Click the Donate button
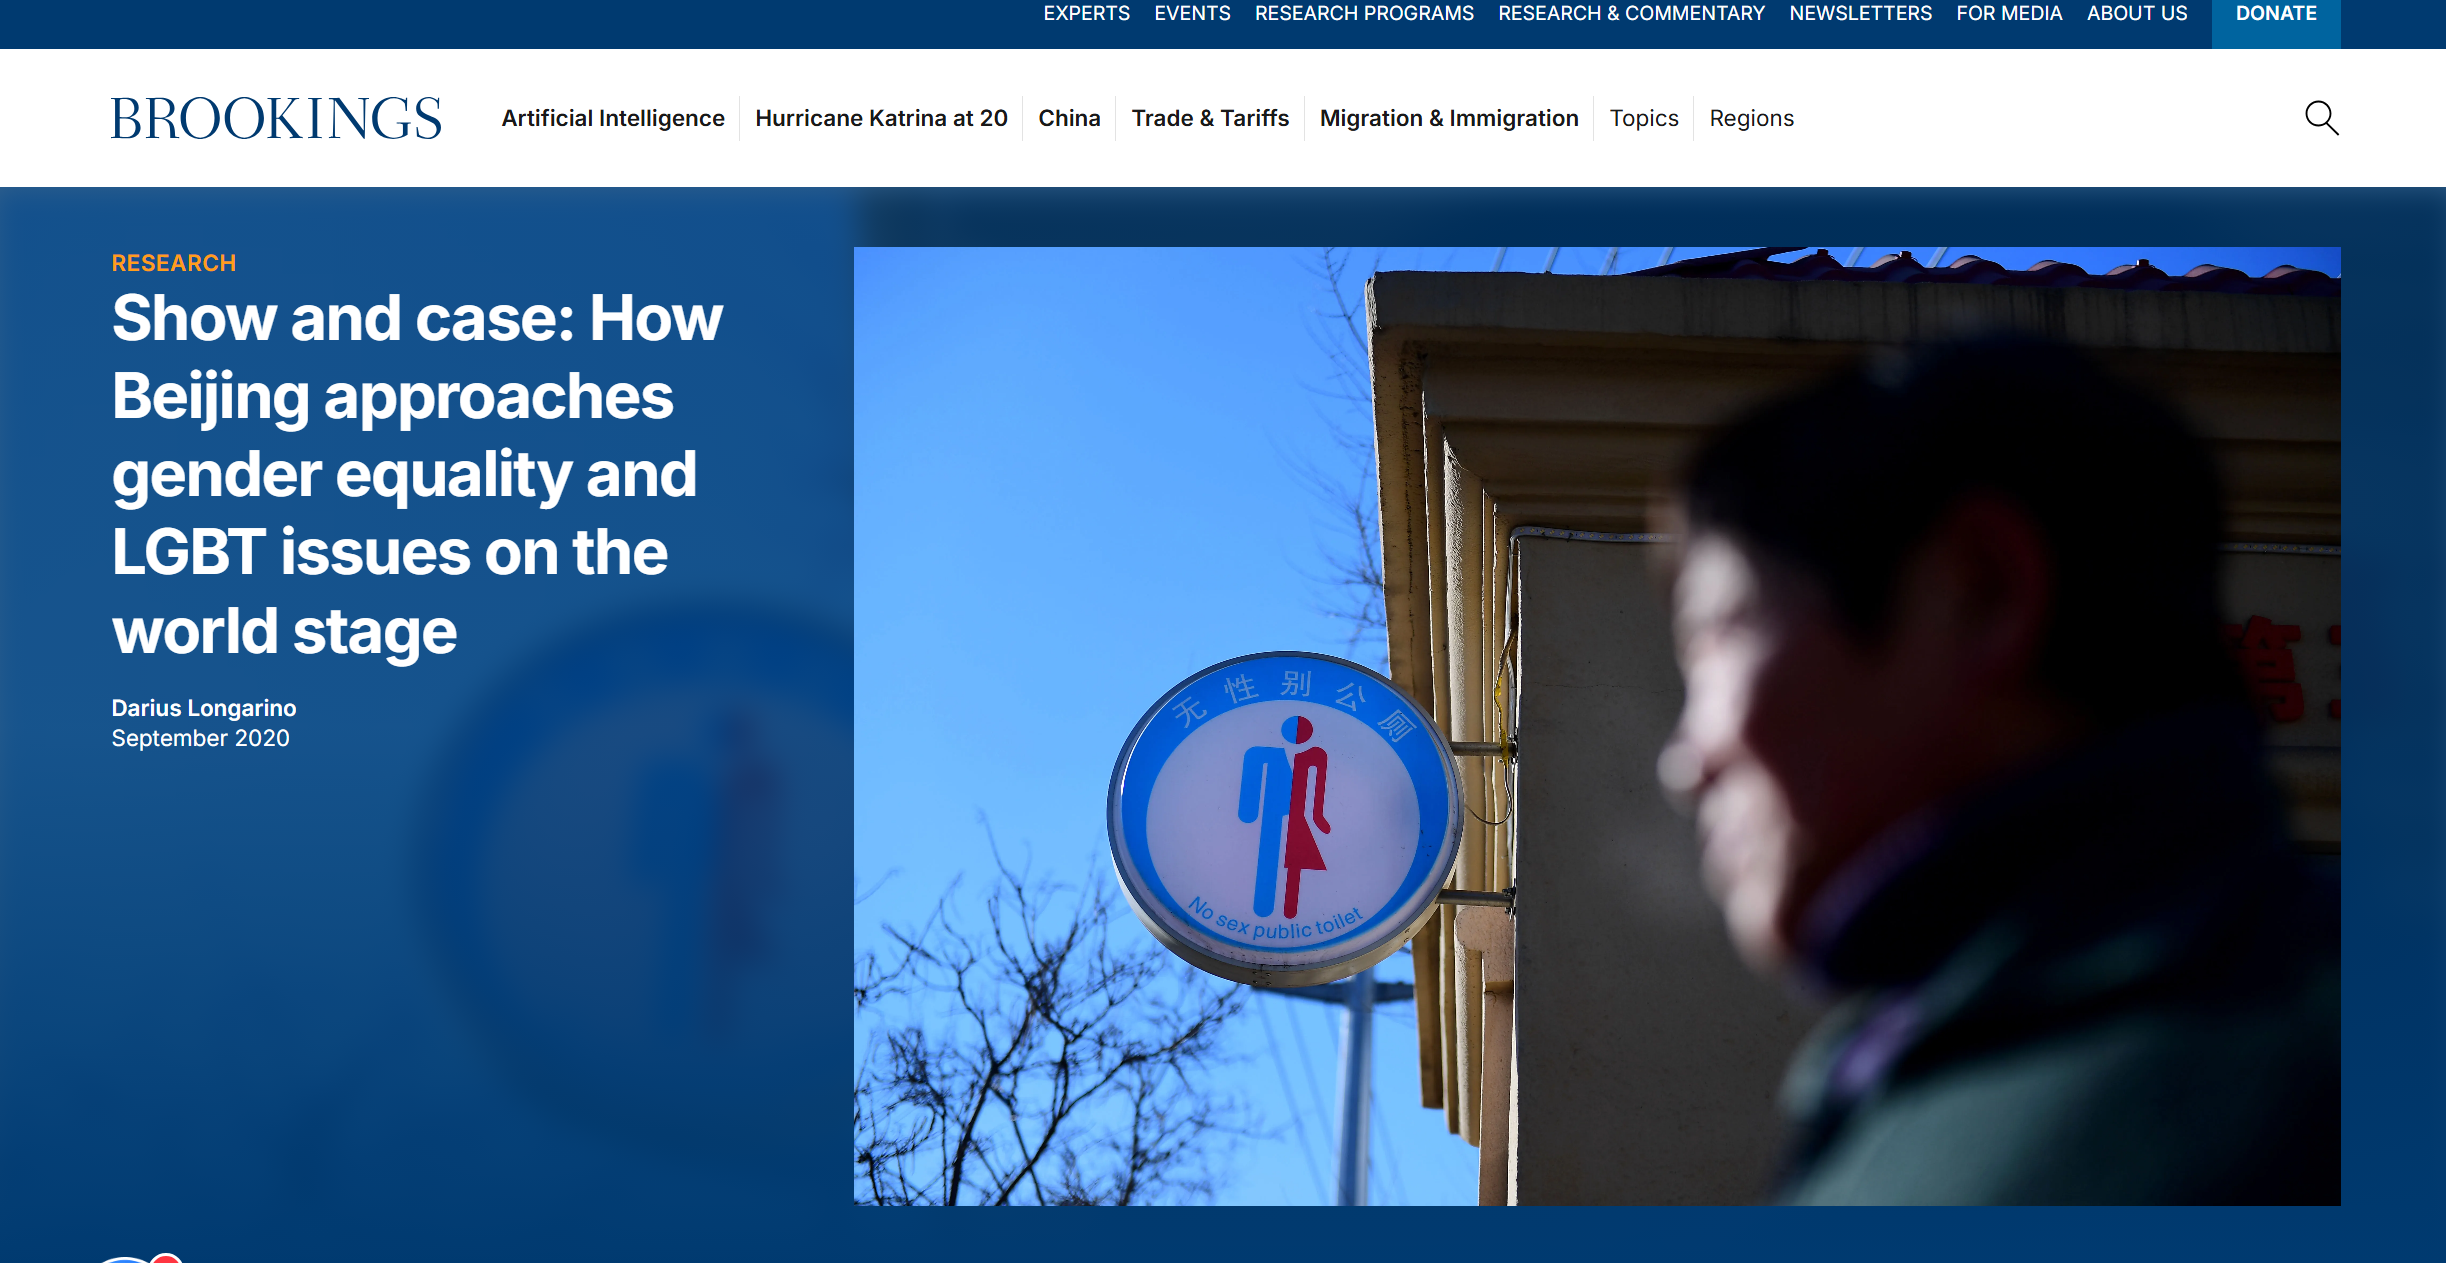Image resolution: width=2446 pixels, height=1263 pixels. (2275, 16)
